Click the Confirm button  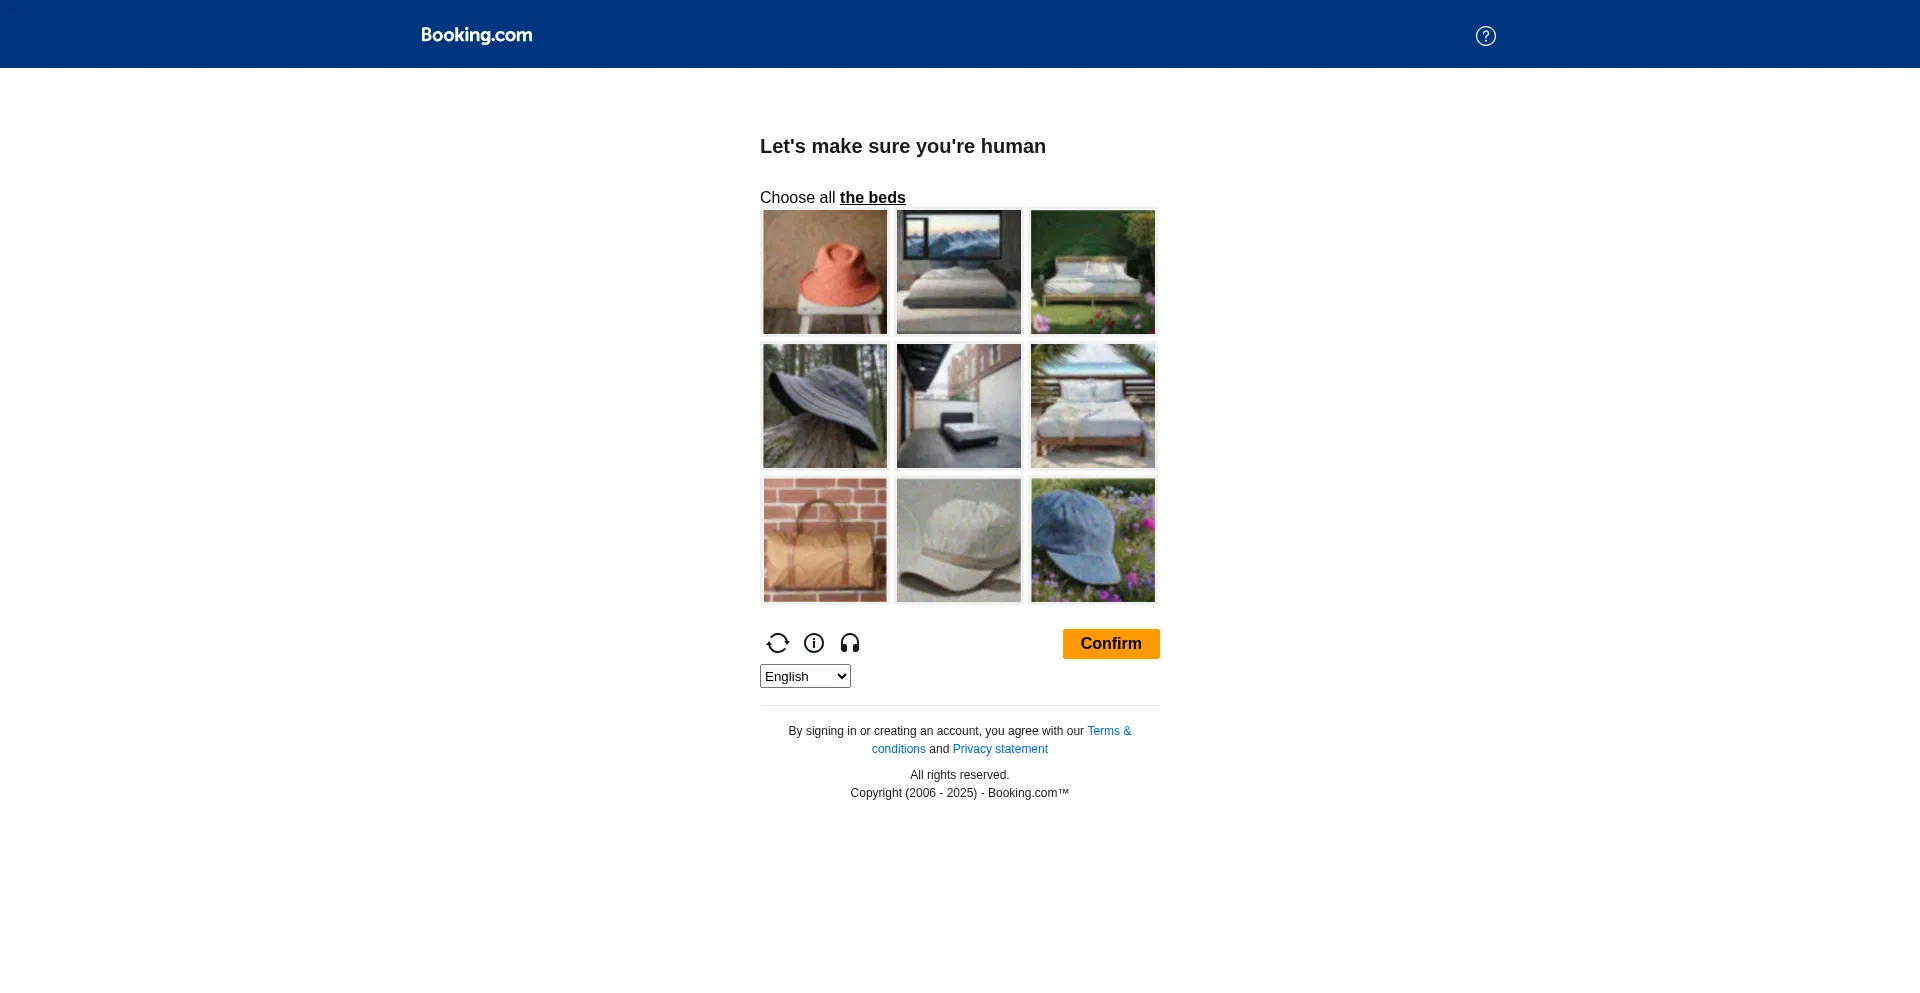coord(1111,644)
